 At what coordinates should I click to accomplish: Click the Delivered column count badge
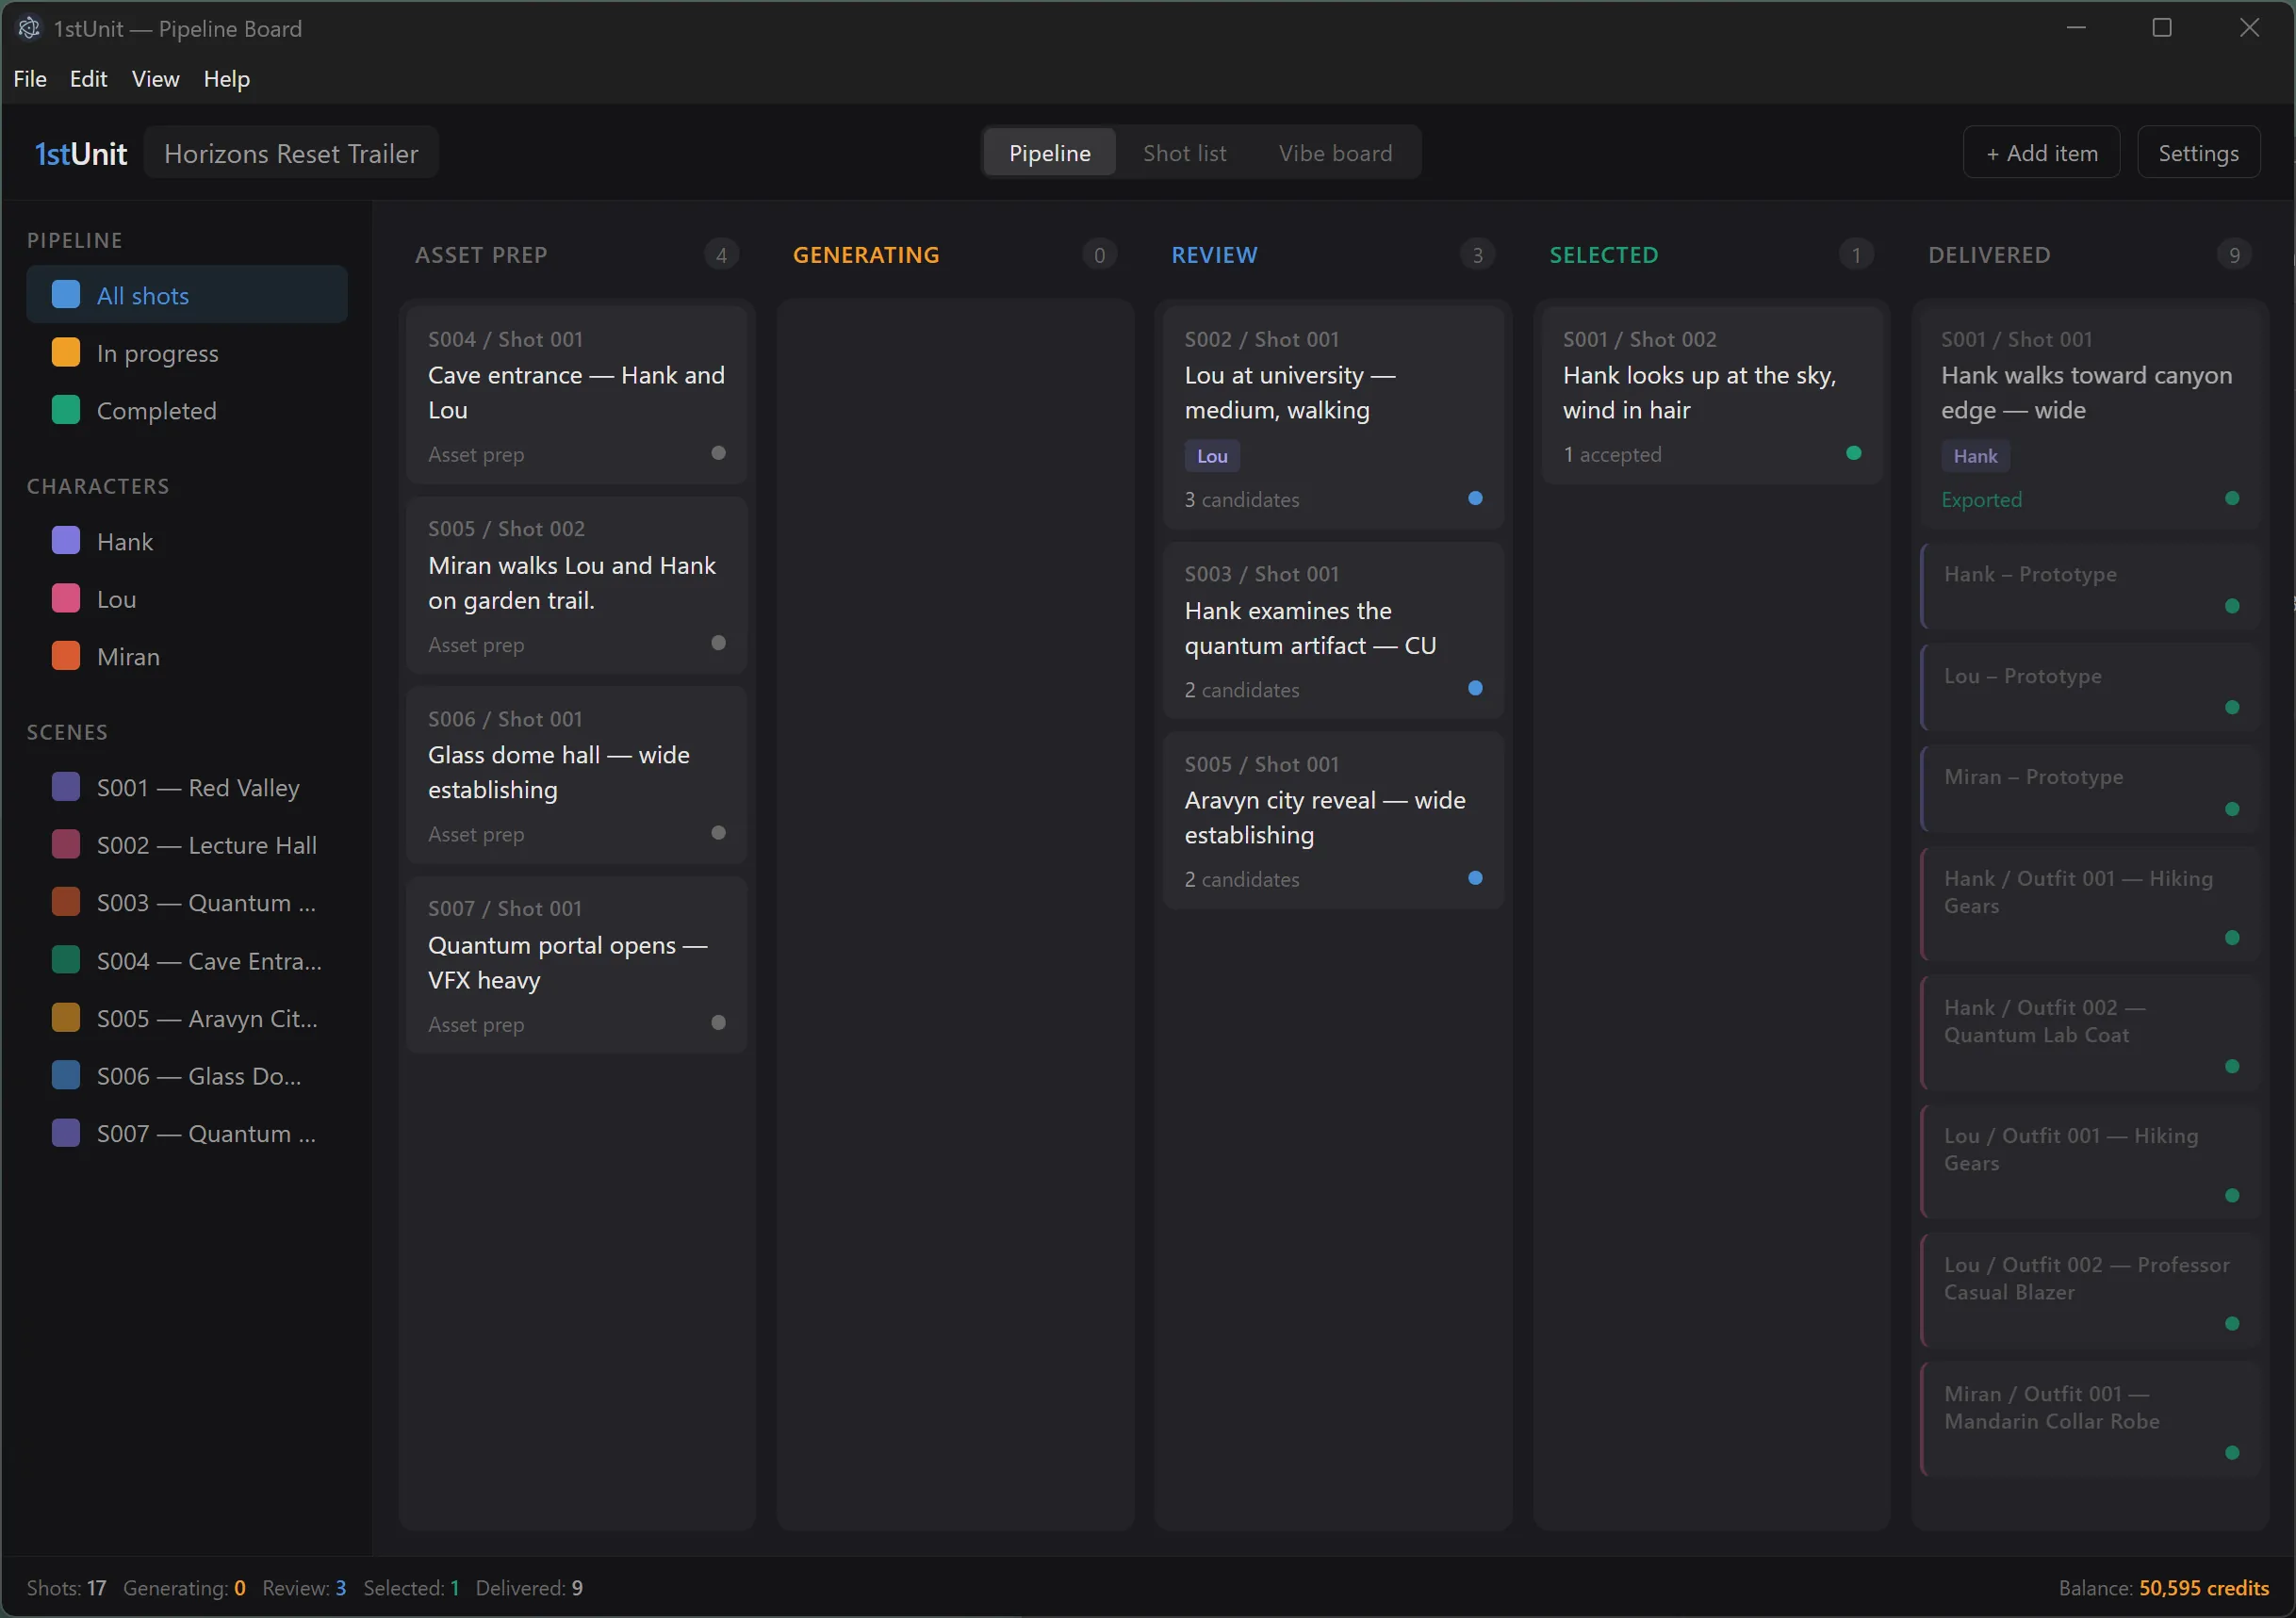tap(2234, 255)
